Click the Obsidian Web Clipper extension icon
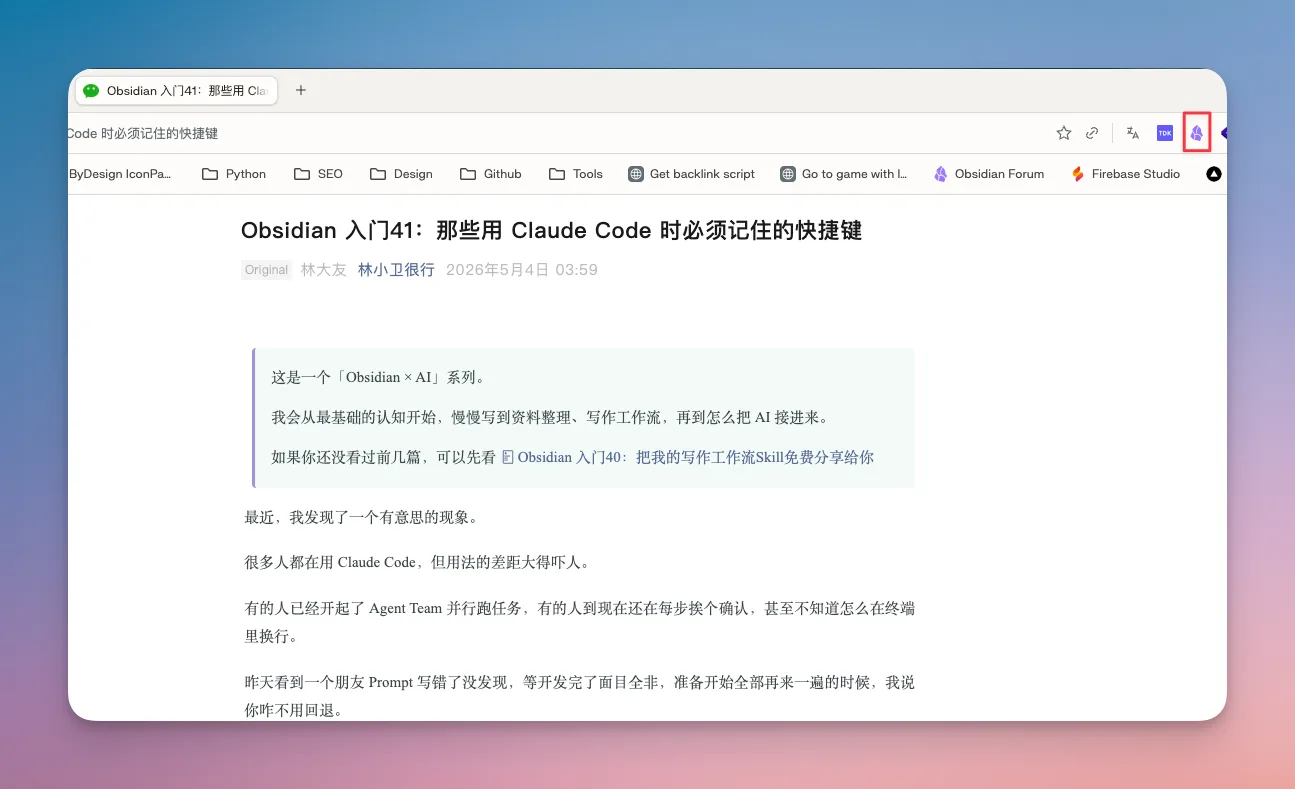The height and width of the screenshot is (789, 1295). click(x=1196, y=133)
